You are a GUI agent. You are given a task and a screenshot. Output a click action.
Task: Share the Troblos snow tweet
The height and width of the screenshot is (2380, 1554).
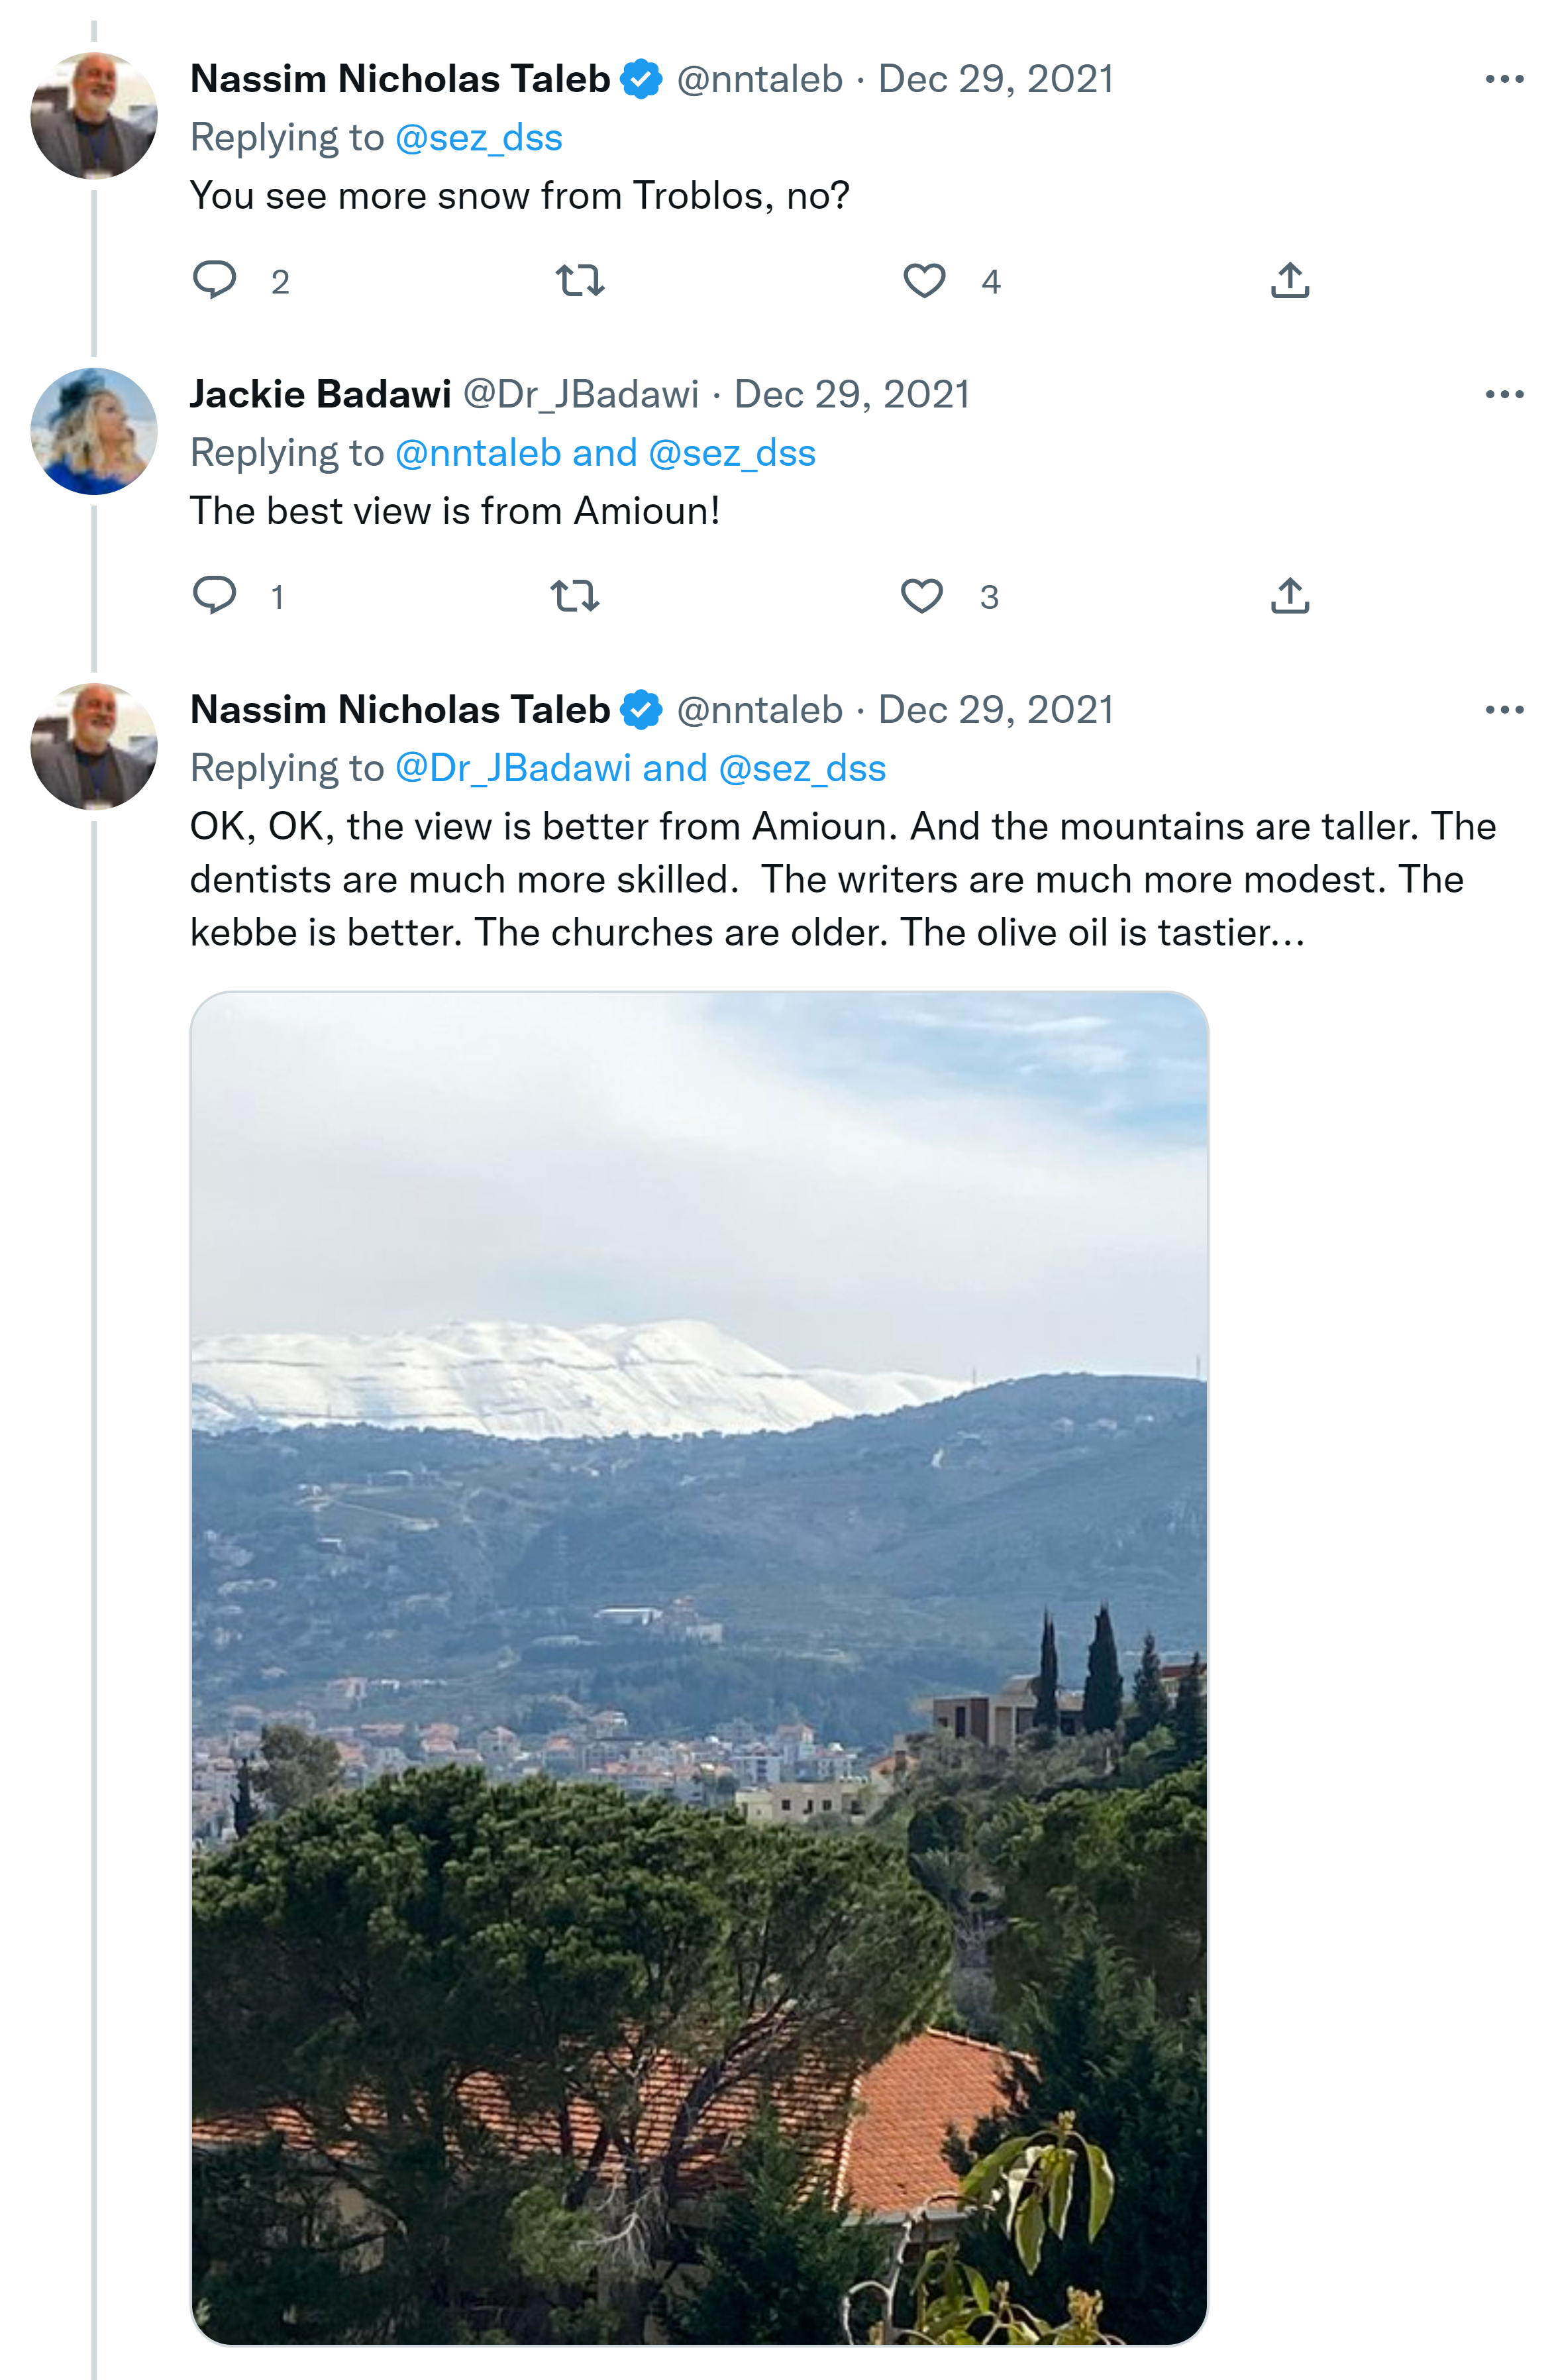pyautogui.click(x=1290, y=280)
